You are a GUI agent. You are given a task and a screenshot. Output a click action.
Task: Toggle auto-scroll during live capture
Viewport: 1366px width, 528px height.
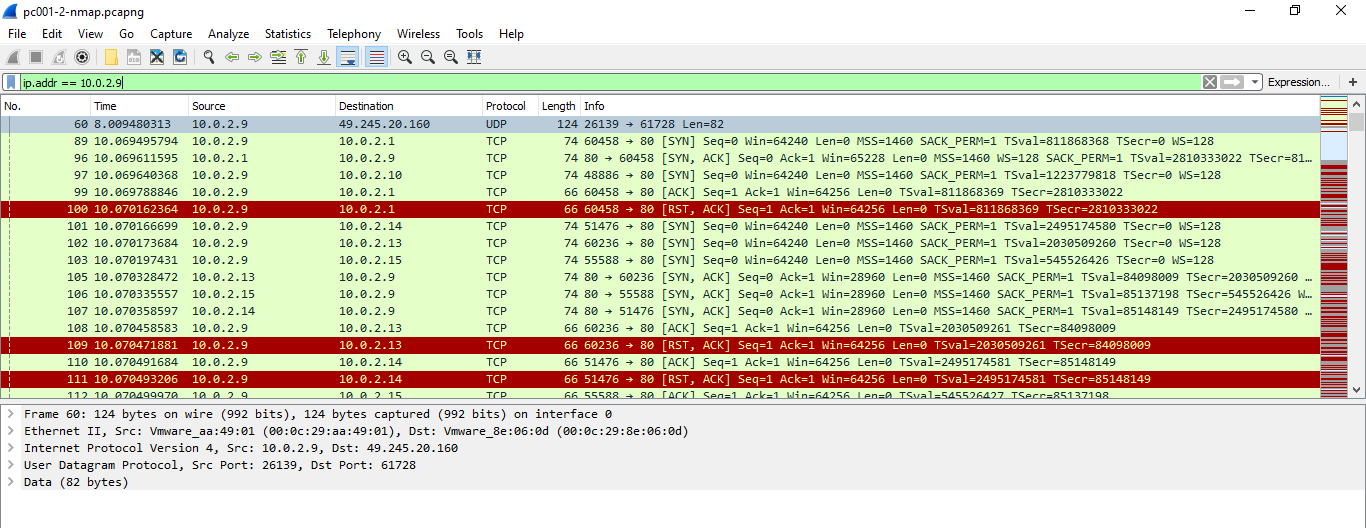click(x=347, y=57)
